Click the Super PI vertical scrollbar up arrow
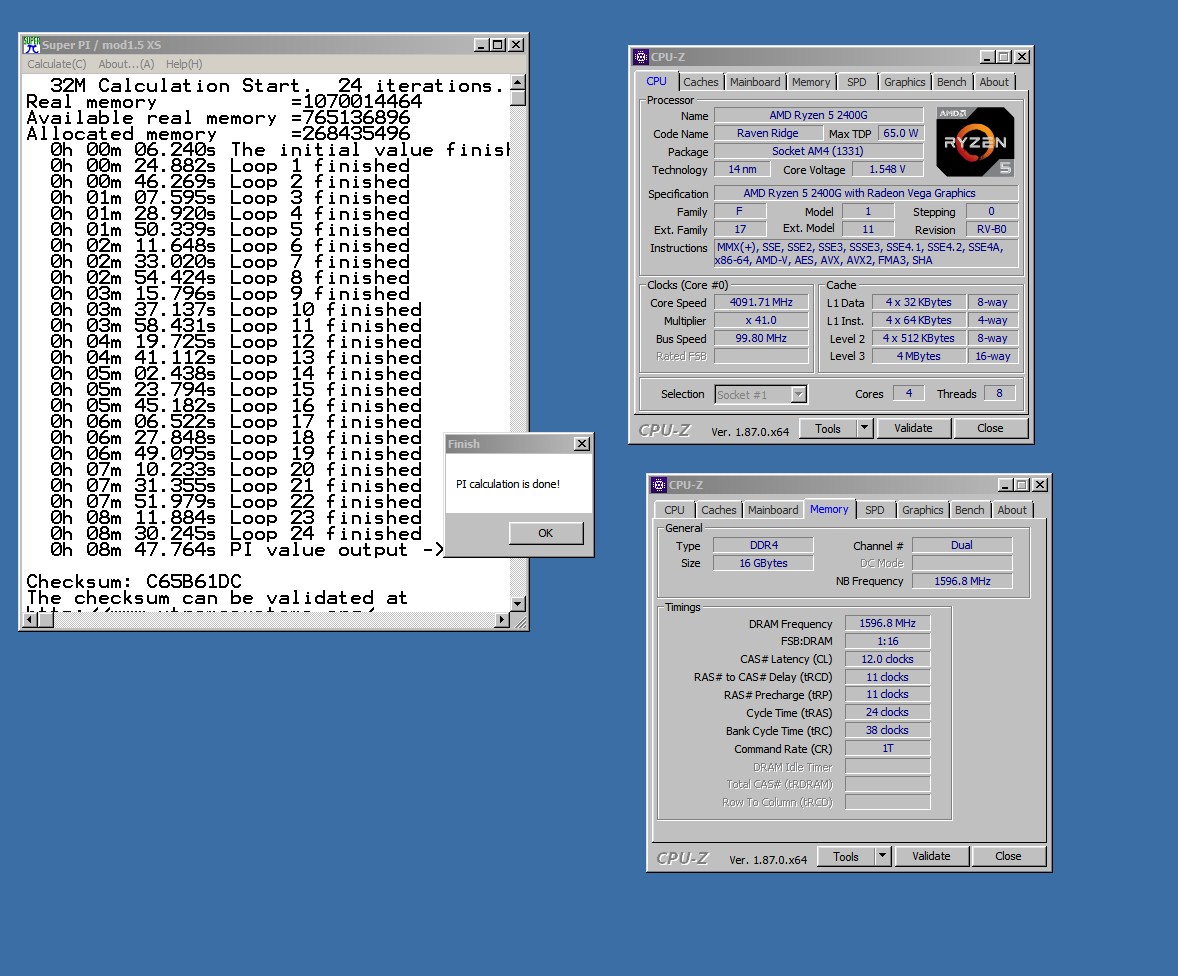 [x=518, y=82]
